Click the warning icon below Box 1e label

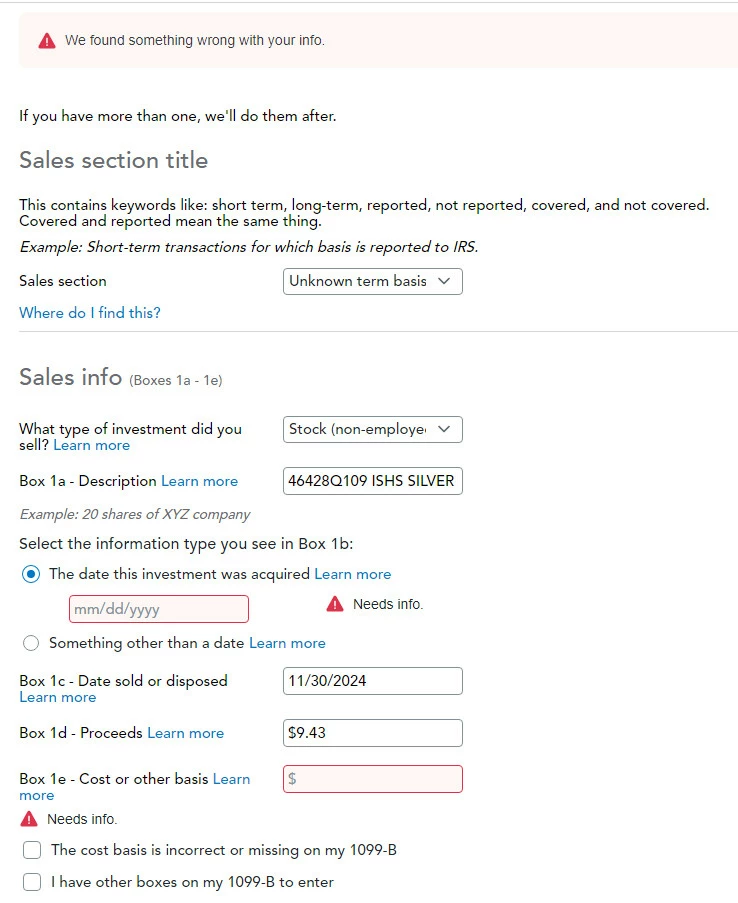click(x=29, y=819)
